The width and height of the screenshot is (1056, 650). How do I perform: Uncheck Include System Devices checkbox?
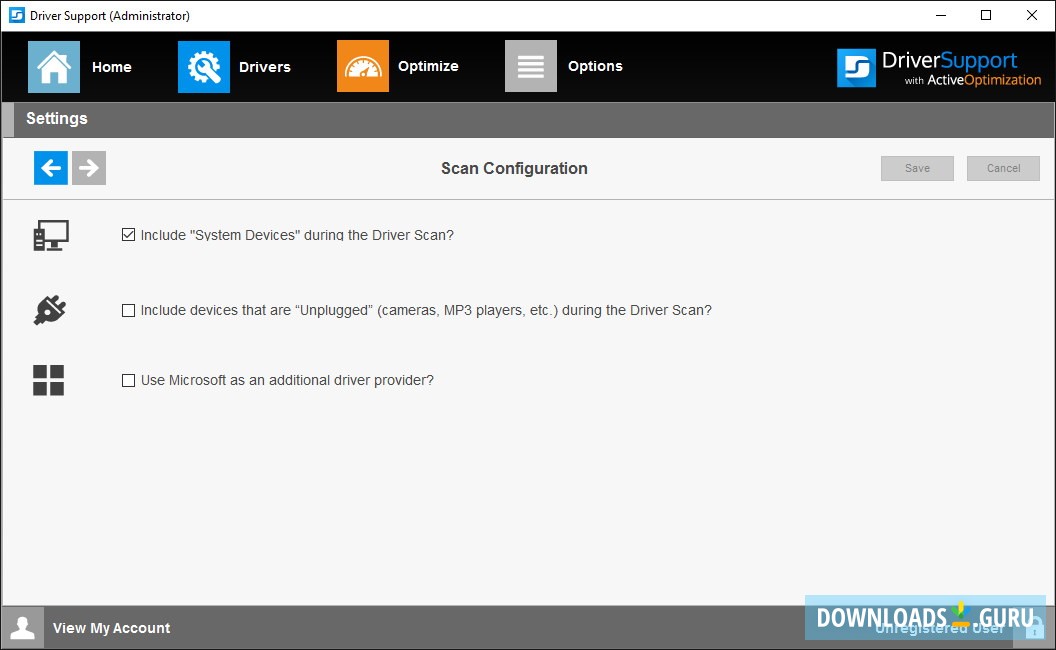(x=128, y=234)
